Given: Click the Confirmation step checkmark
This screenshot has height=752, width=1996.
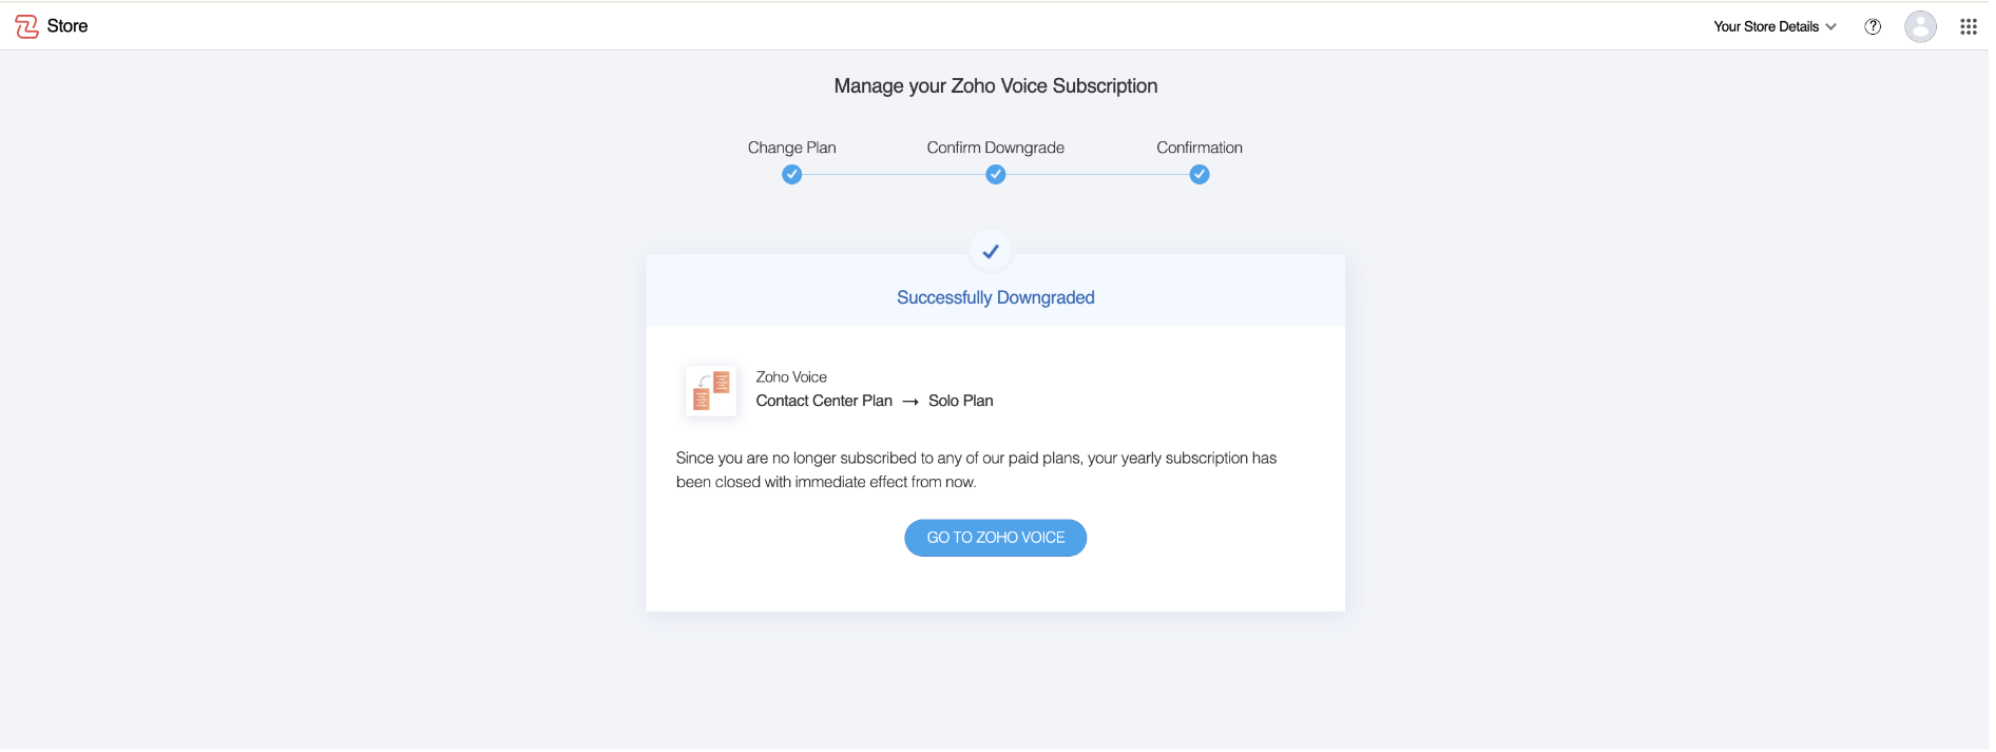Looking at the screenshot, I should point(1199,175).
